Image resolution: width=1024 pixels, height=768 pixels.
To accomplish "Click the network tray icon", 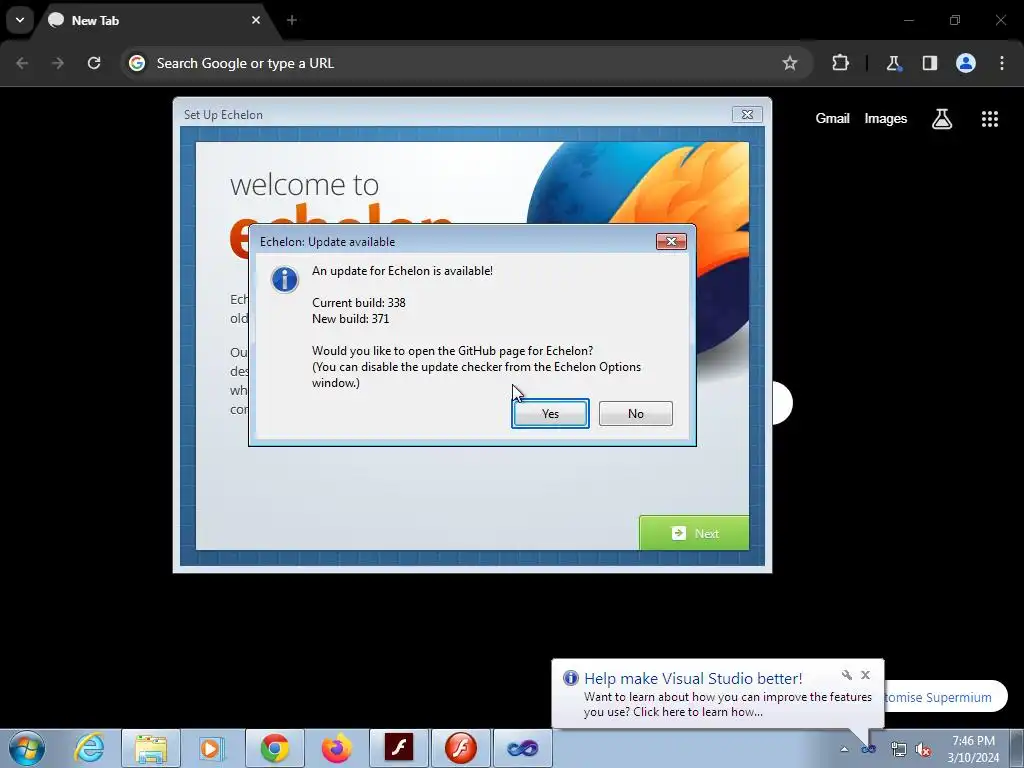I will pyautogui.click(x=899, y=749).
